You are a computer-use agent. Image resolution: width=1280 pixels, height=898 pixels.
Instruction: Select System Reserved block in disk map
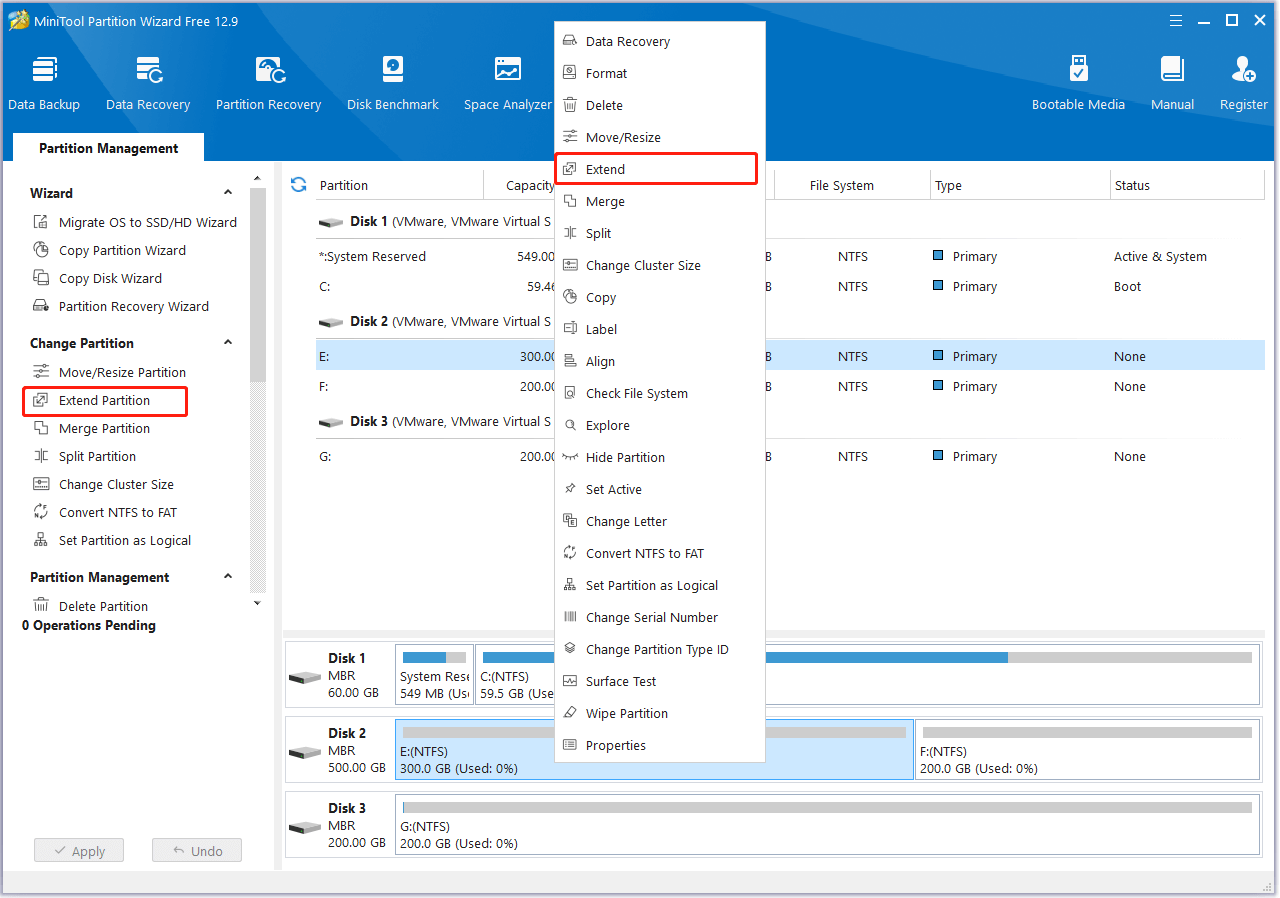tap(434, 674)
